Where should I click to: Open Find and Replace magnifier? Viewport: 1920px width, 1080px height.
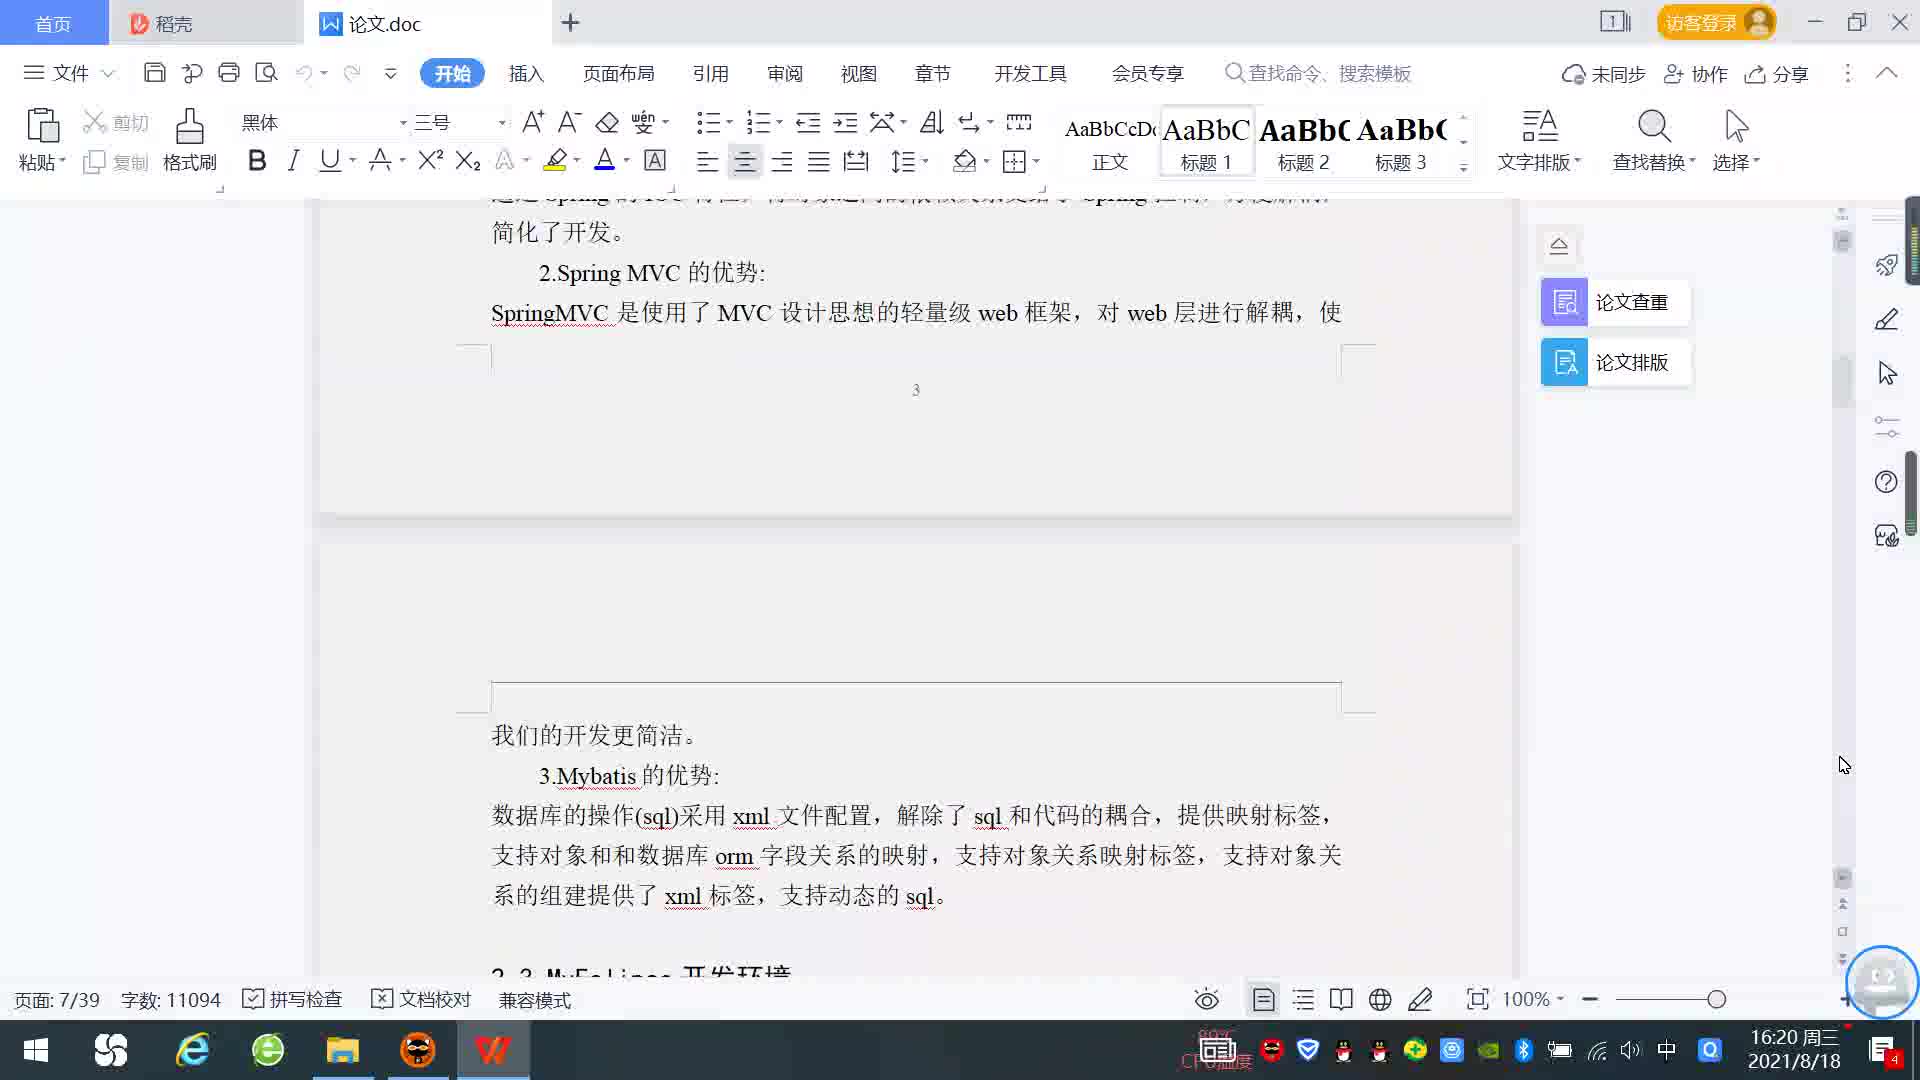(1654, 127)
